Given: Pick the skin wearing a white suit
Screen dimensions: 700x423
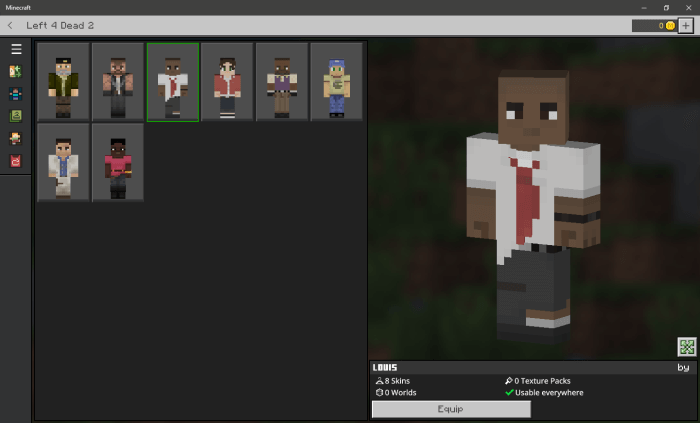Looking at the screenshot, I should (63, 163).
